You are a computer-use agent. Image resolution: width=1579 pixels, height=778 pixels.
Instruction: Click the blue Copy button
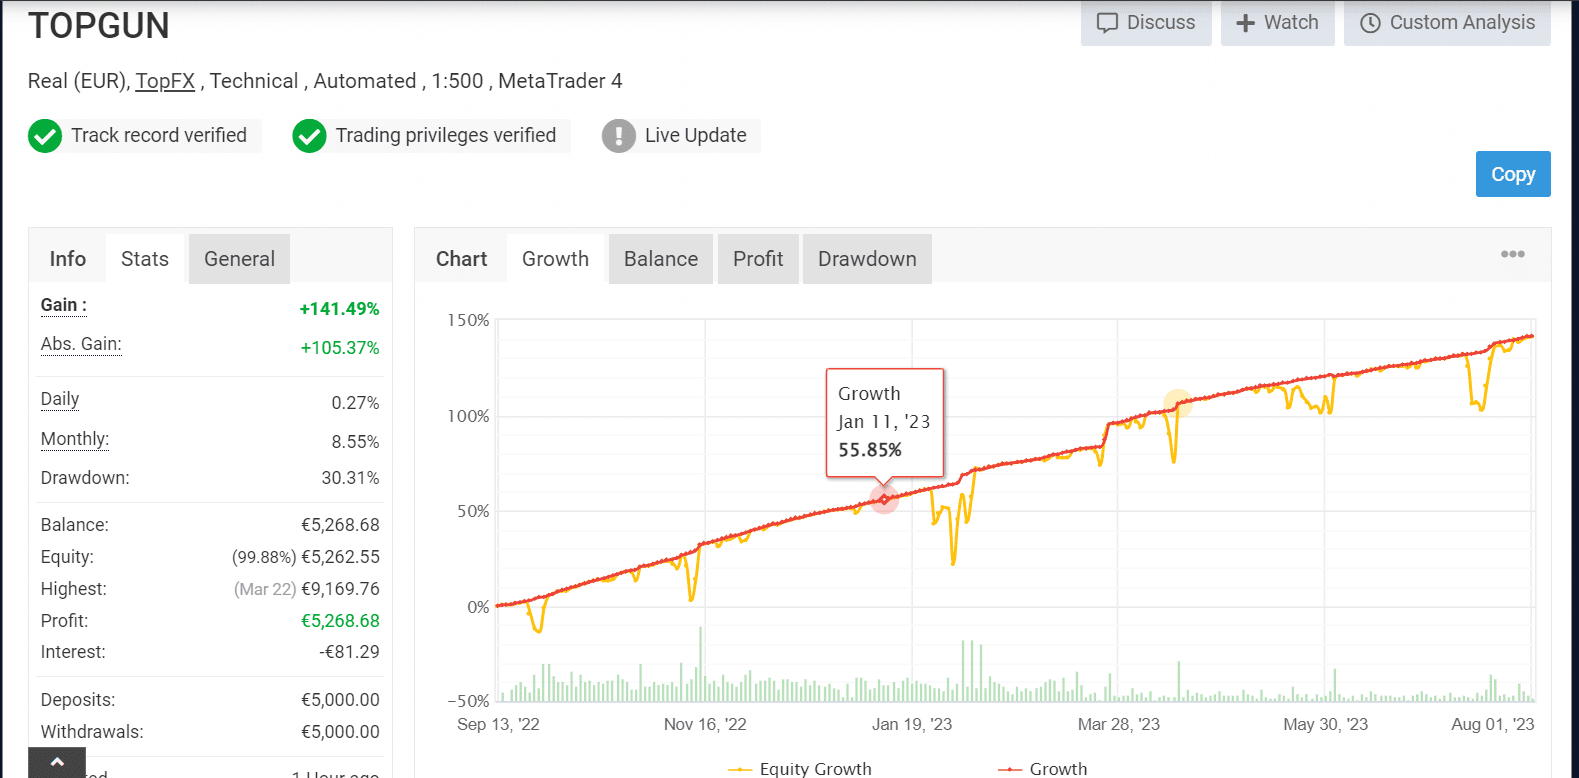pyautogui.click(x=1513, y=174)
